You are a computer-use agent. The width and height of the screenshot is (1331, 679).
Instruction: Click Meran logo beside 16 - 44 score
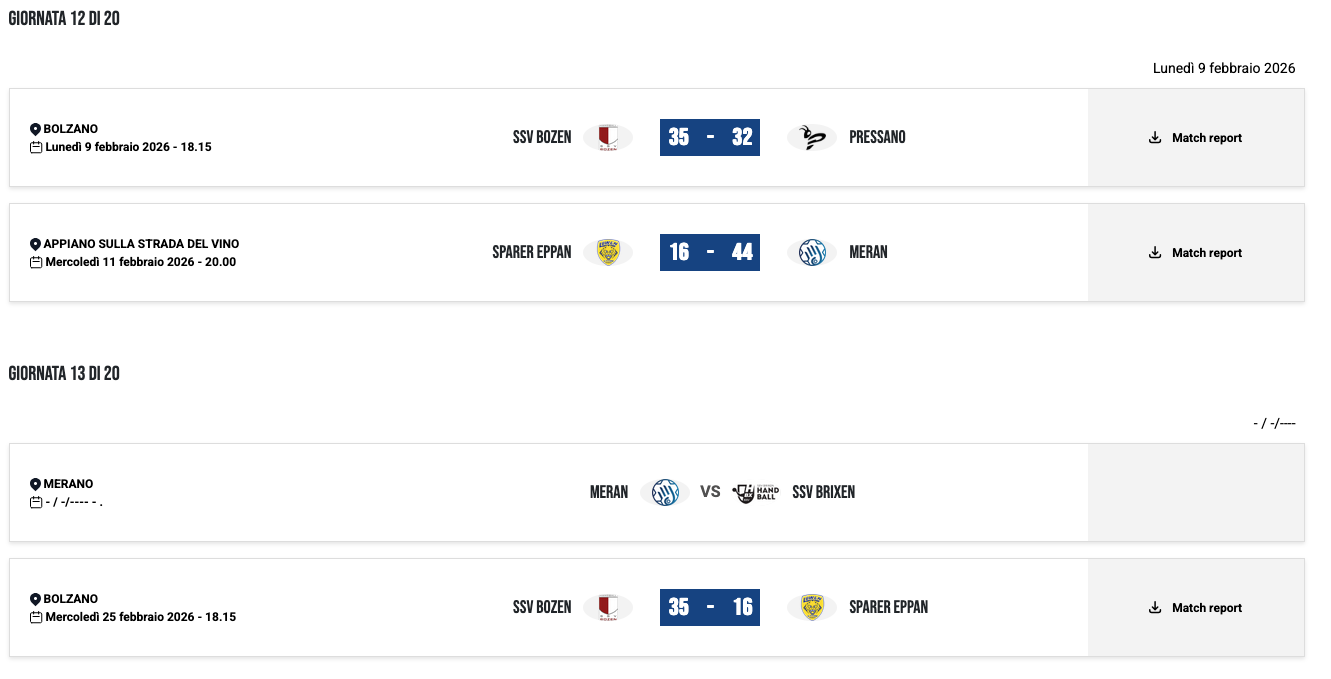811,252
